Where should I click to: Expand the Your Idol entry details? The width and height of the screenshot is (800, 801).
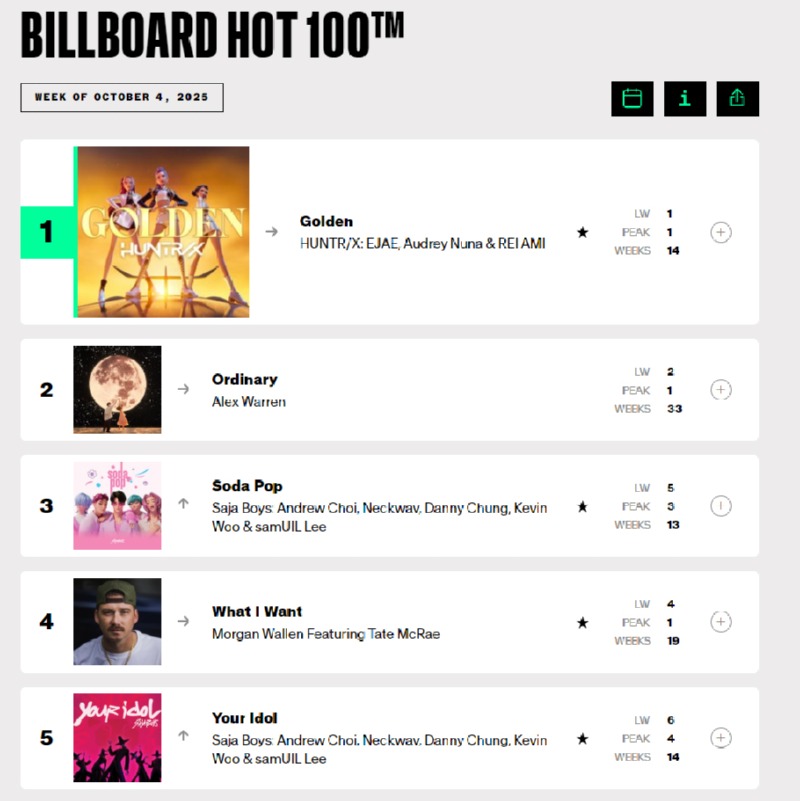click(720, 738)
